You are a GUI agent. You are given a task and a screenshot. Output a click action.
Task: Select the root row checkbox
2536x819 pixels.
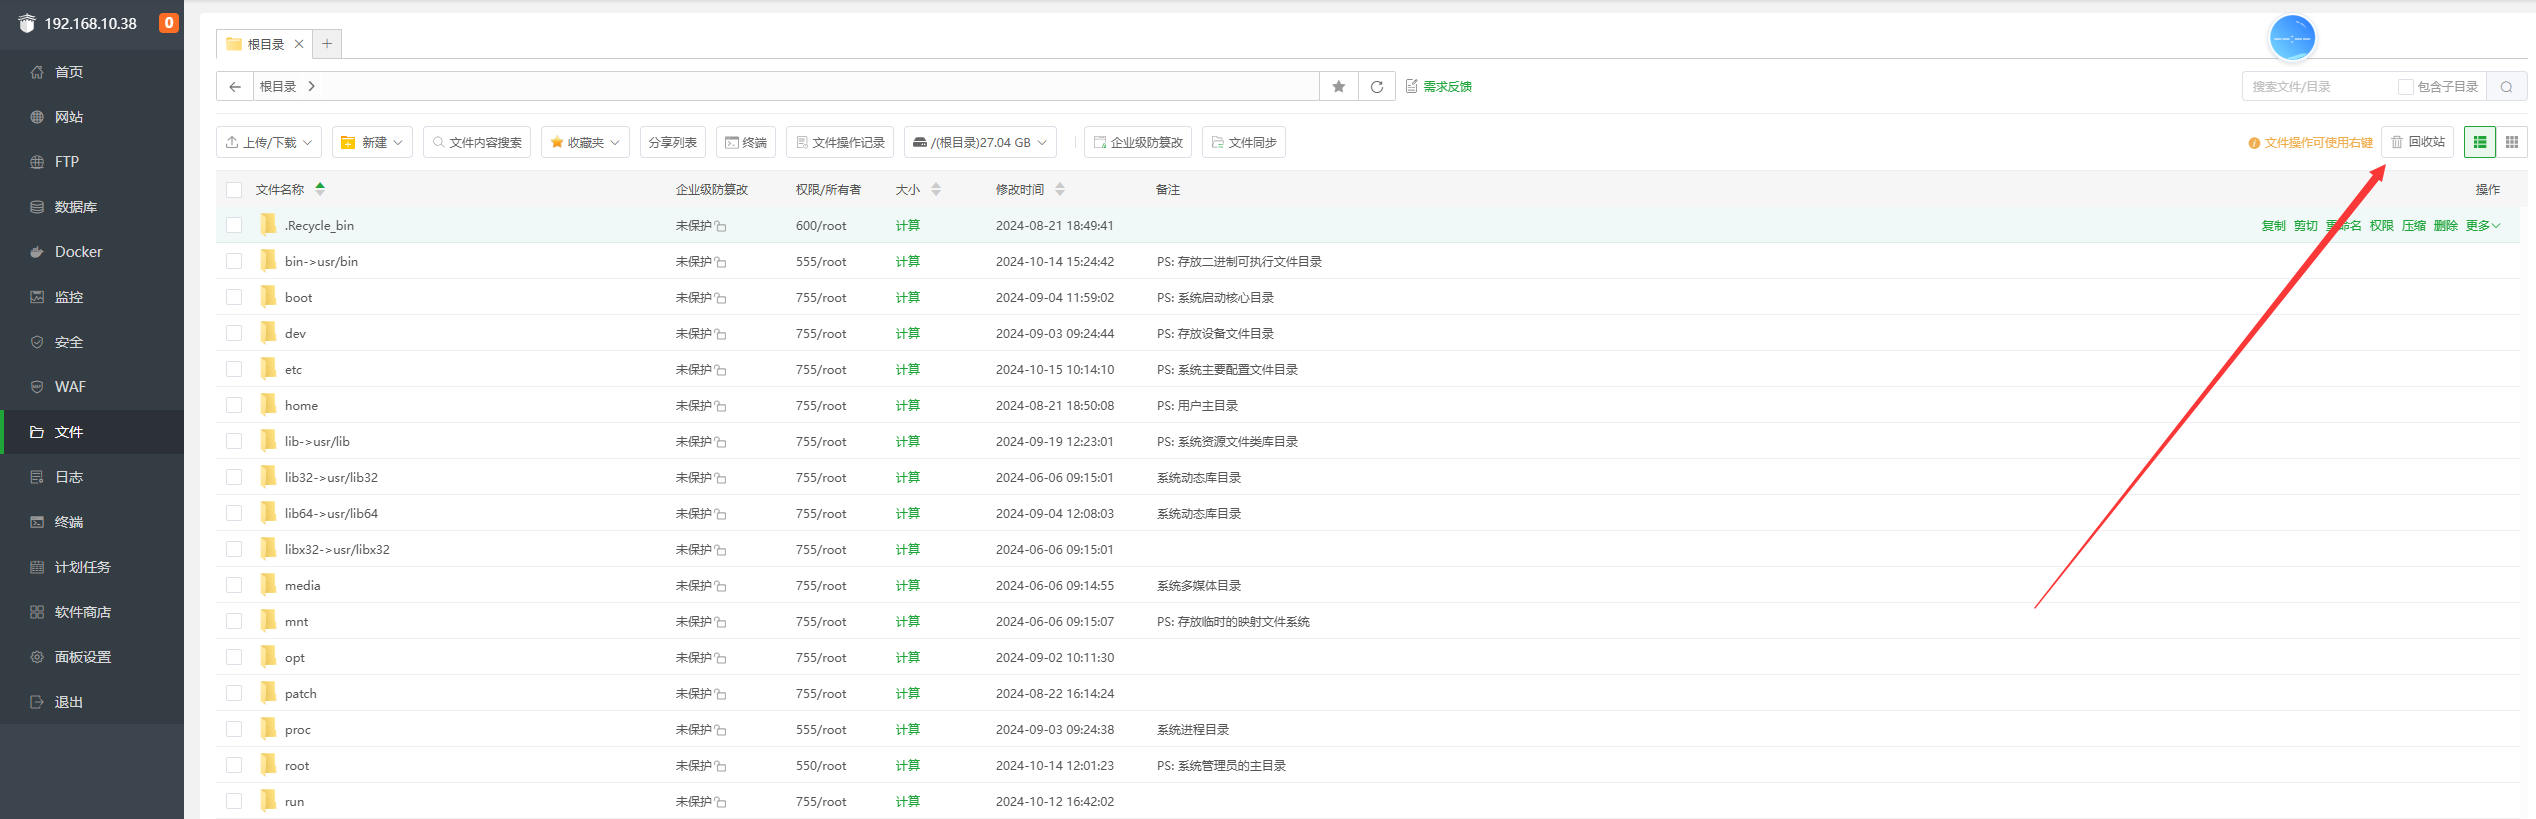click(234, 766)
